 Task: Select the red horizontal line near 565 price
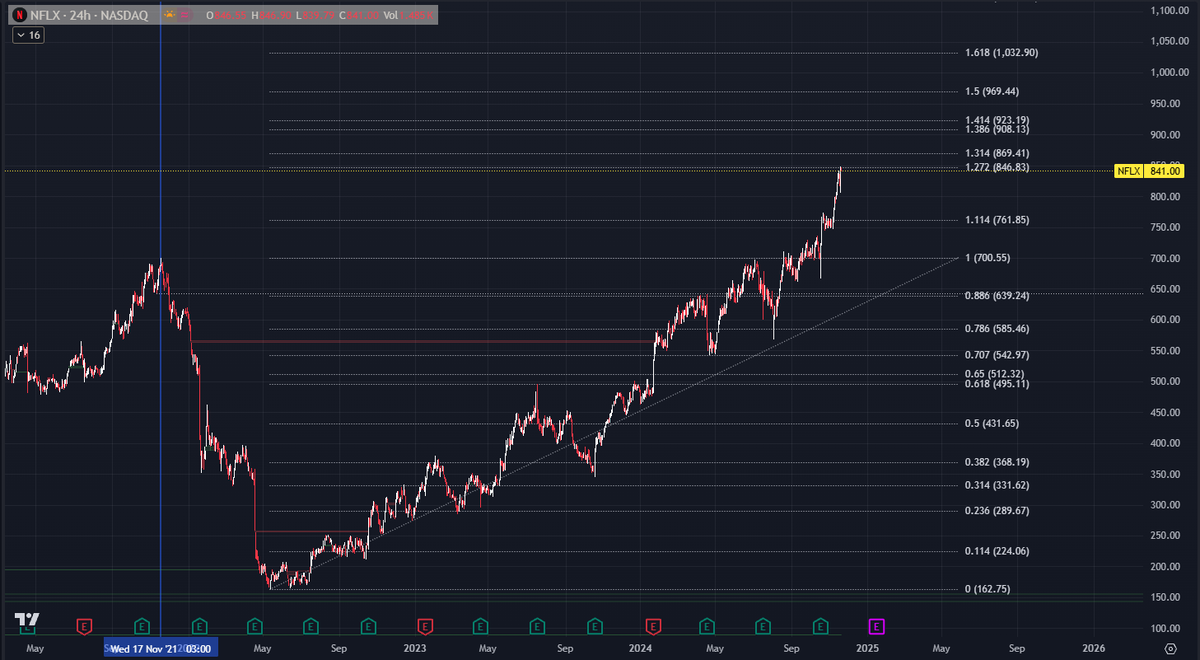point(420,341)
